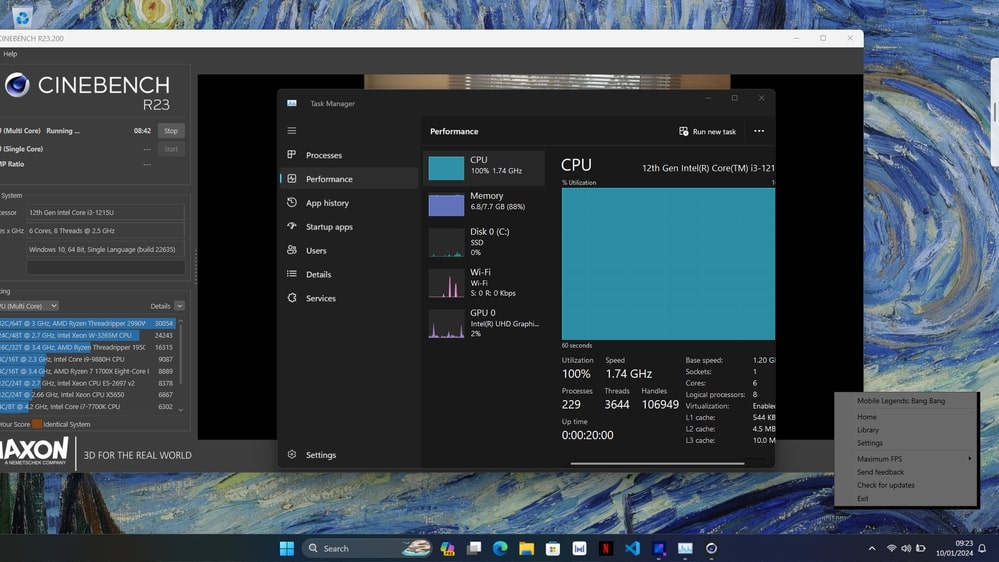This screenshot has width=999, height=562.
Task: Expand the Details dropdown in Cinebench ranking
Action: 179,306
